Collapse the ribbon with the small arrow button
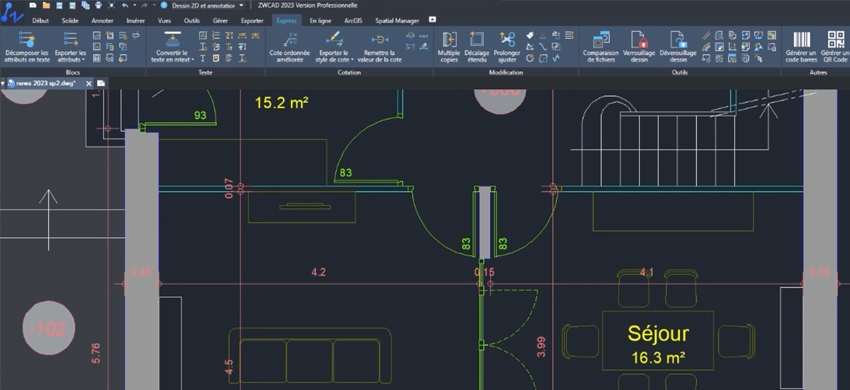Viewport: 850px width, 390px height. point(432,20)
